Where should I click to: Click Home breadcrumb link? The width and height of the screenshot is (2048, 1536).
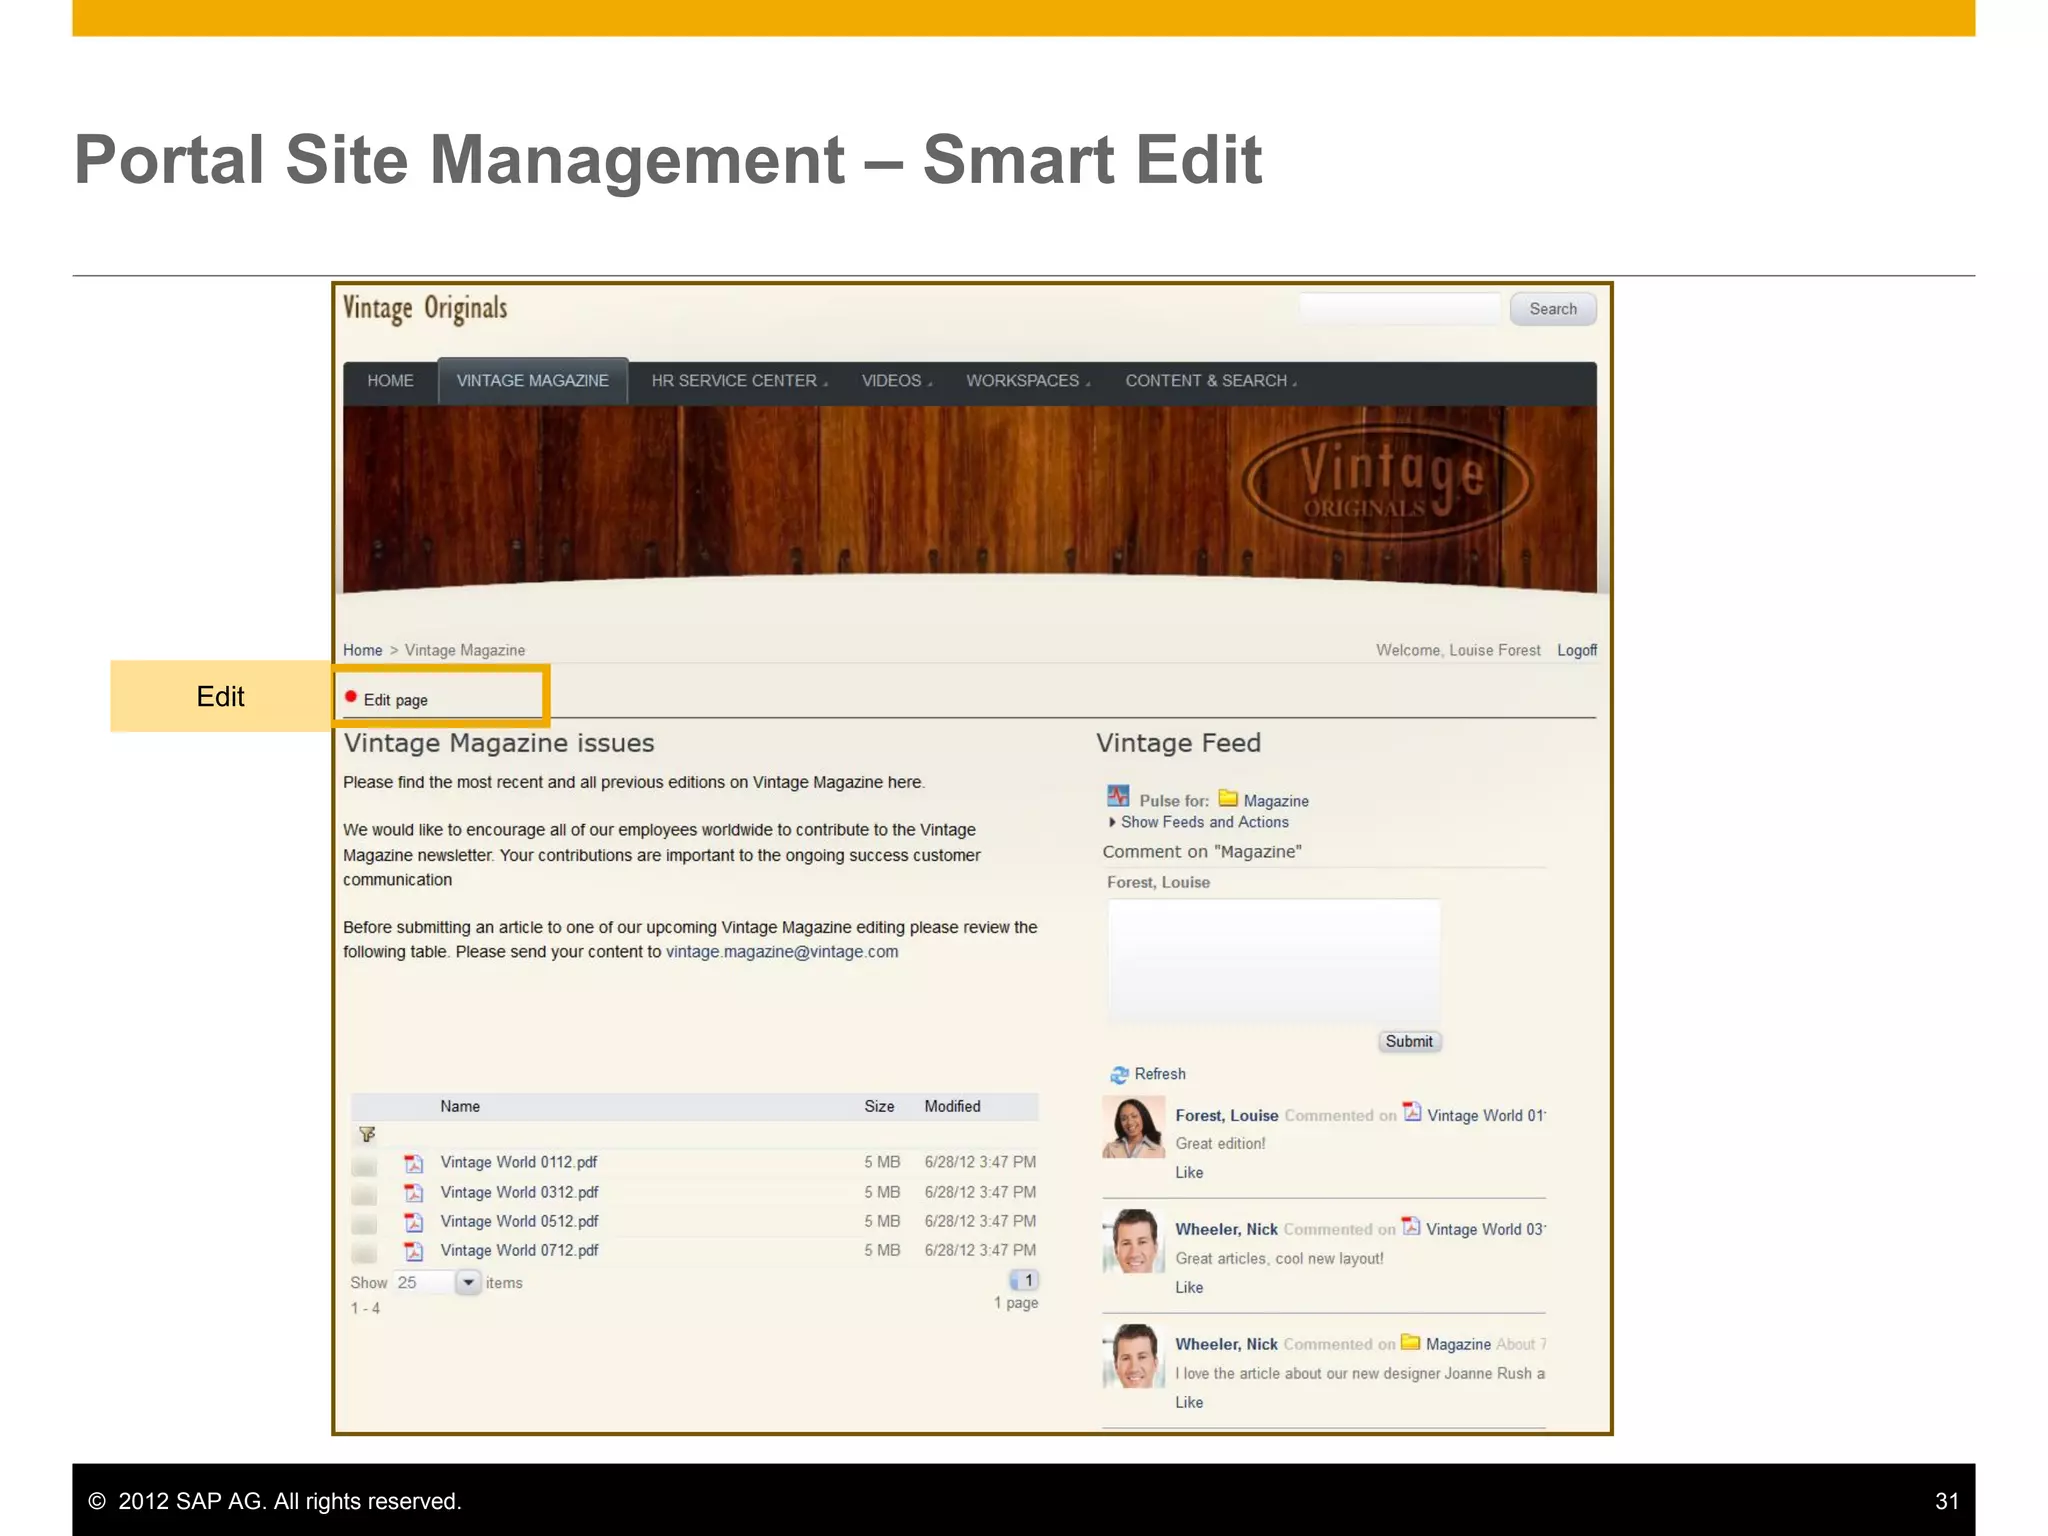point(362,650)
